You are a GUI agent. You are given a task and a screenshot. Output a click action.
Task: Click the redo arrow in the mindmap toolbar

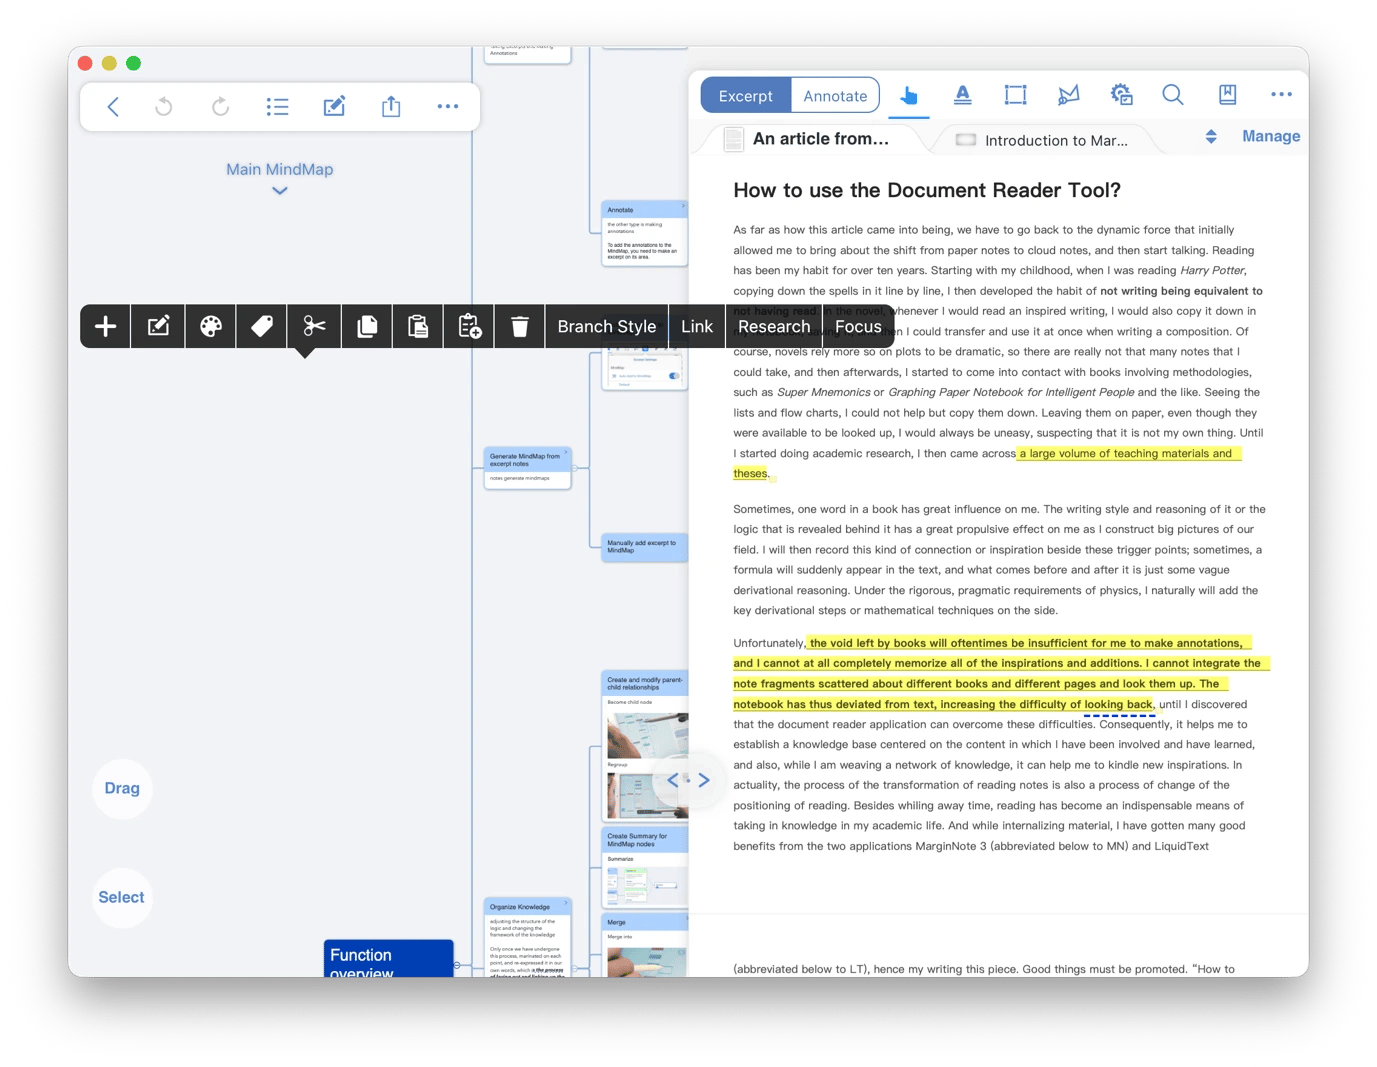pos(221,107)
